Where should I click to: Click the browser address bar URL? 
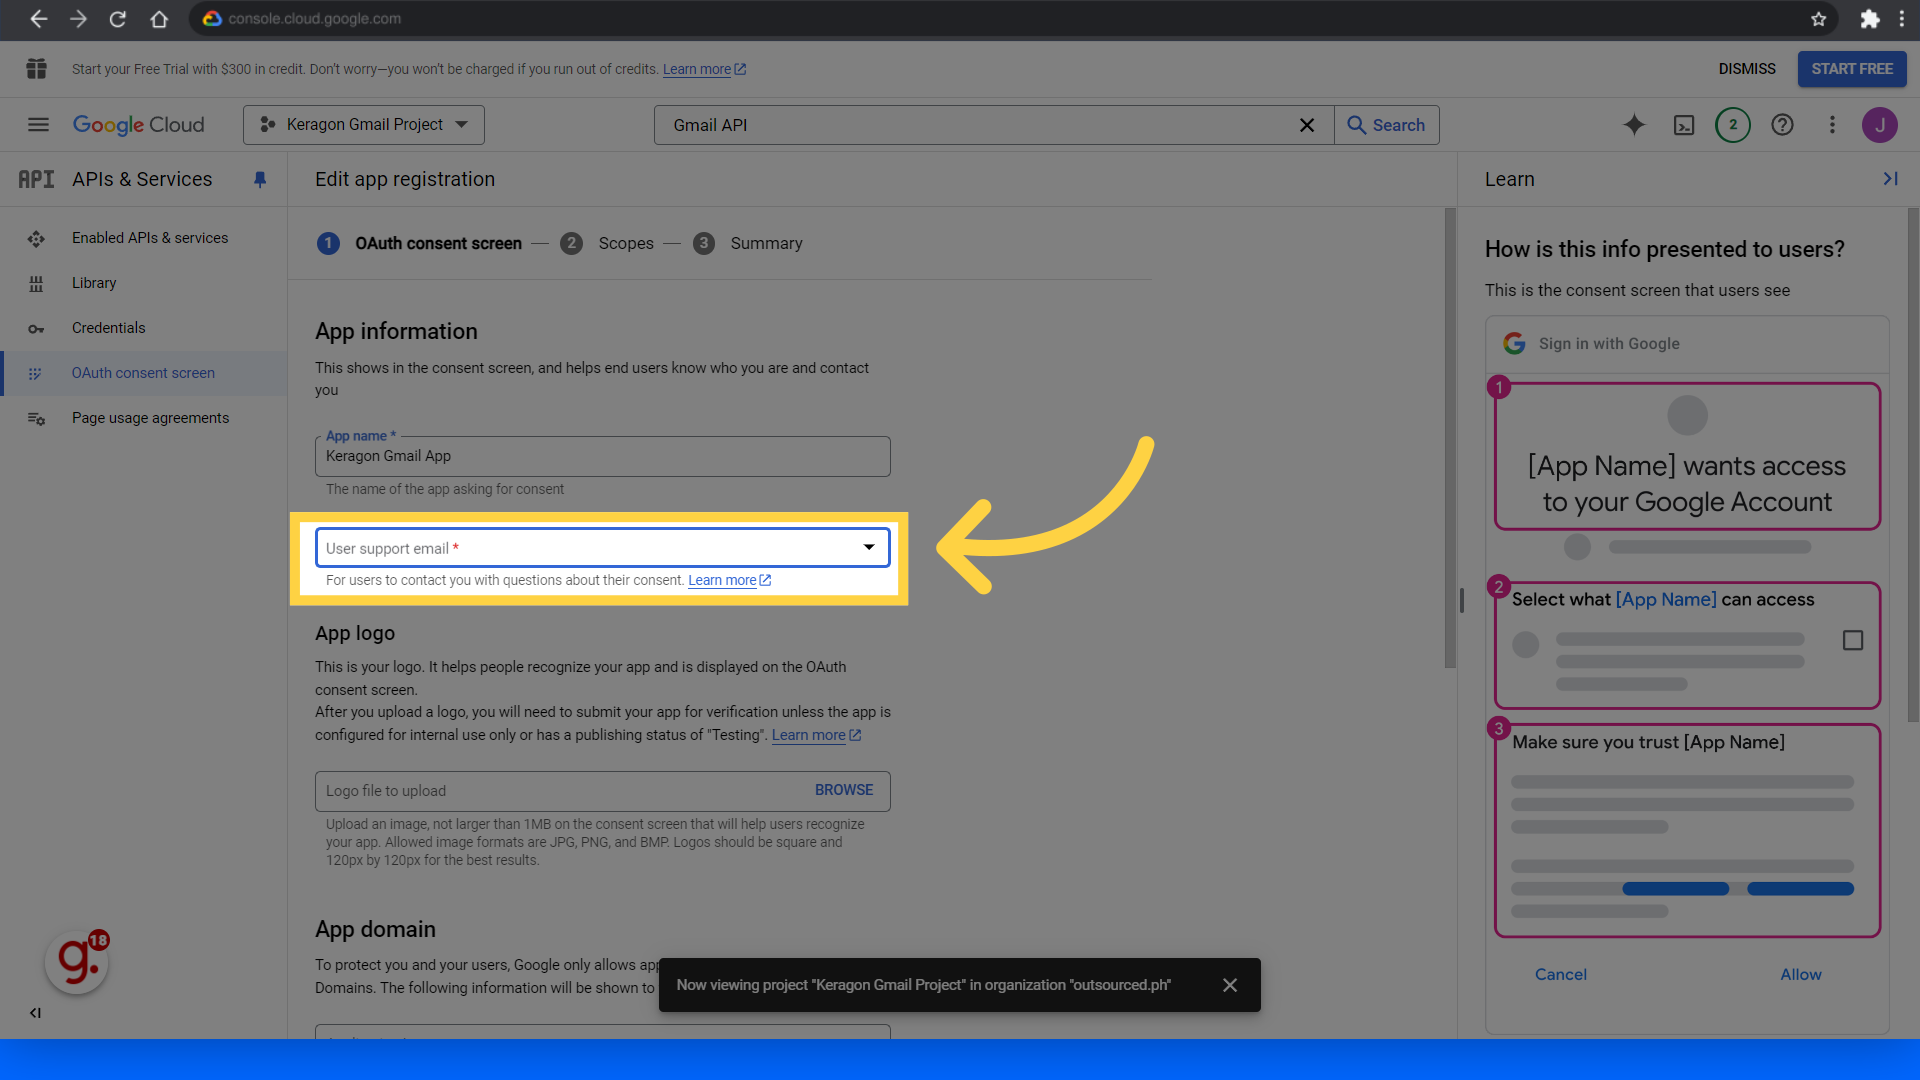314,19
